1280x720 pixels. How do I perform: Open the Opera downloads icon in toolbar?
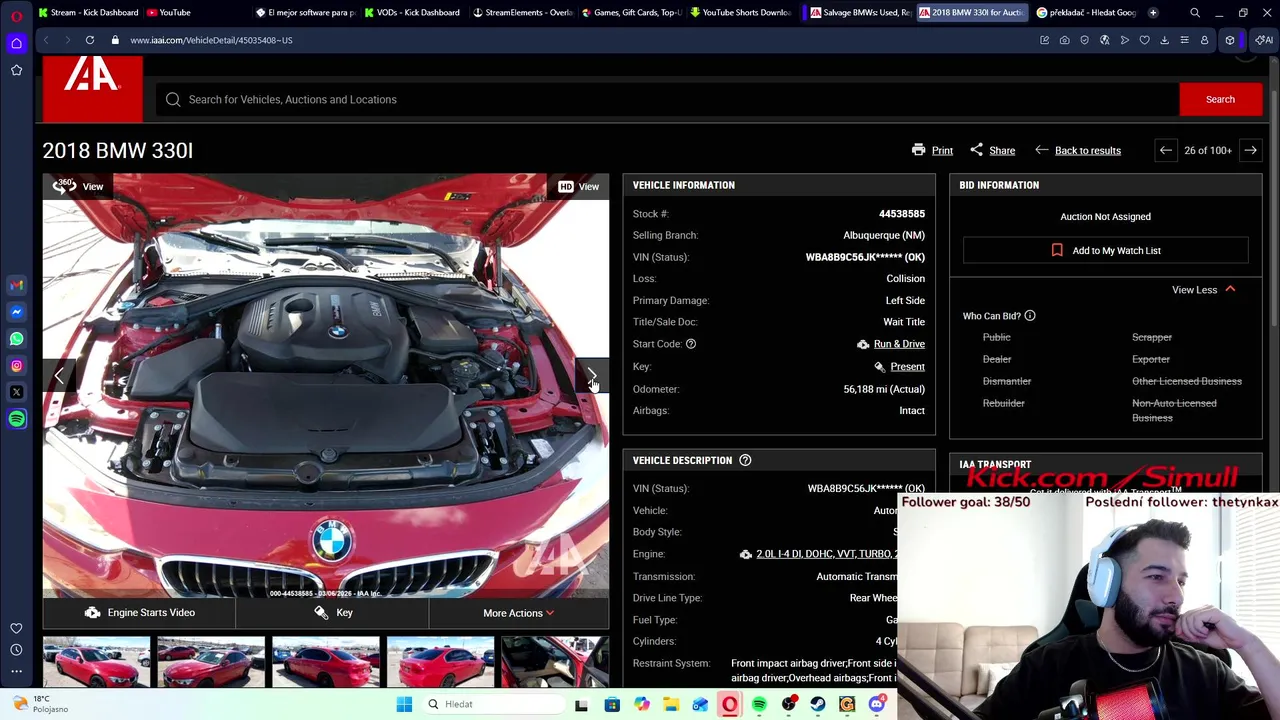tap(1164, 40)
